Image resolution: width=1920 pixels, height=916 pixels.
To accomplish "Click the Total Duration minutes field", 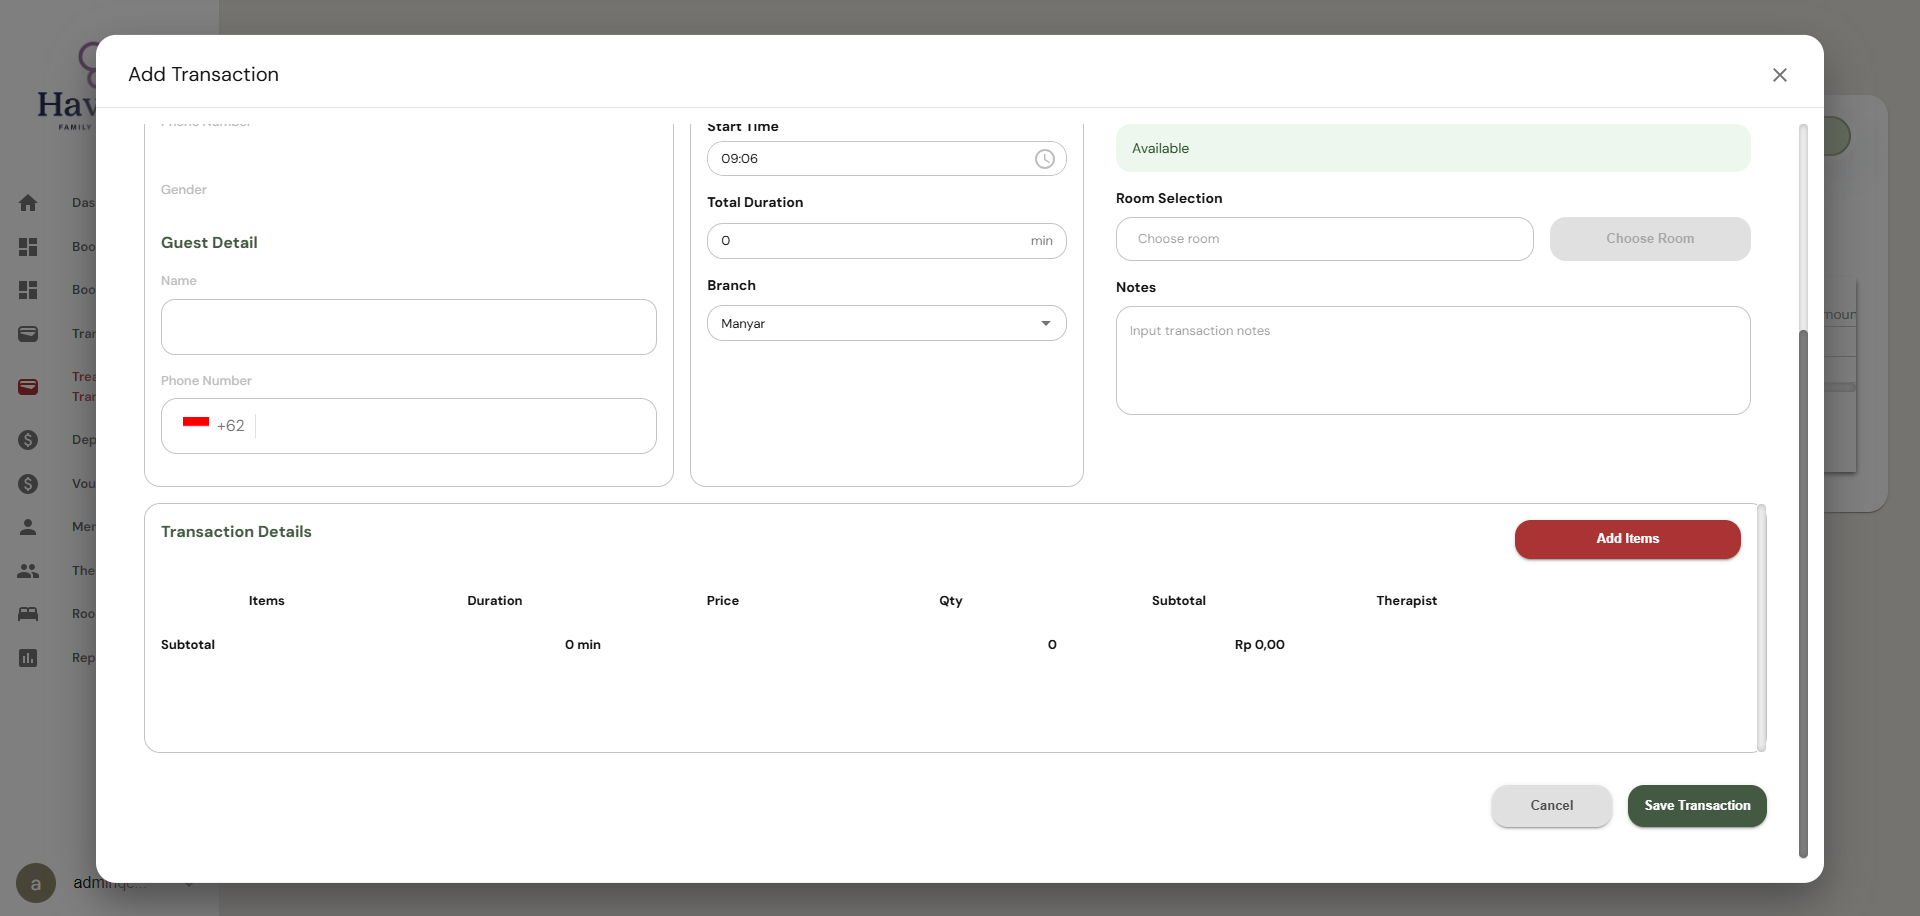I will pos(887,241).
